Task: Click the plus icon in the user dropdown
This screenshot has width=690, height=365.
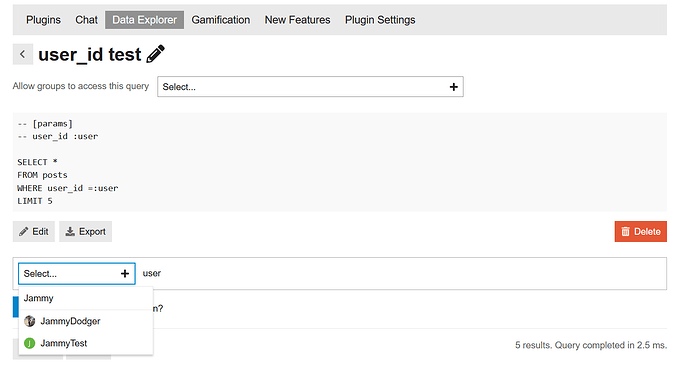Action: 125,274
